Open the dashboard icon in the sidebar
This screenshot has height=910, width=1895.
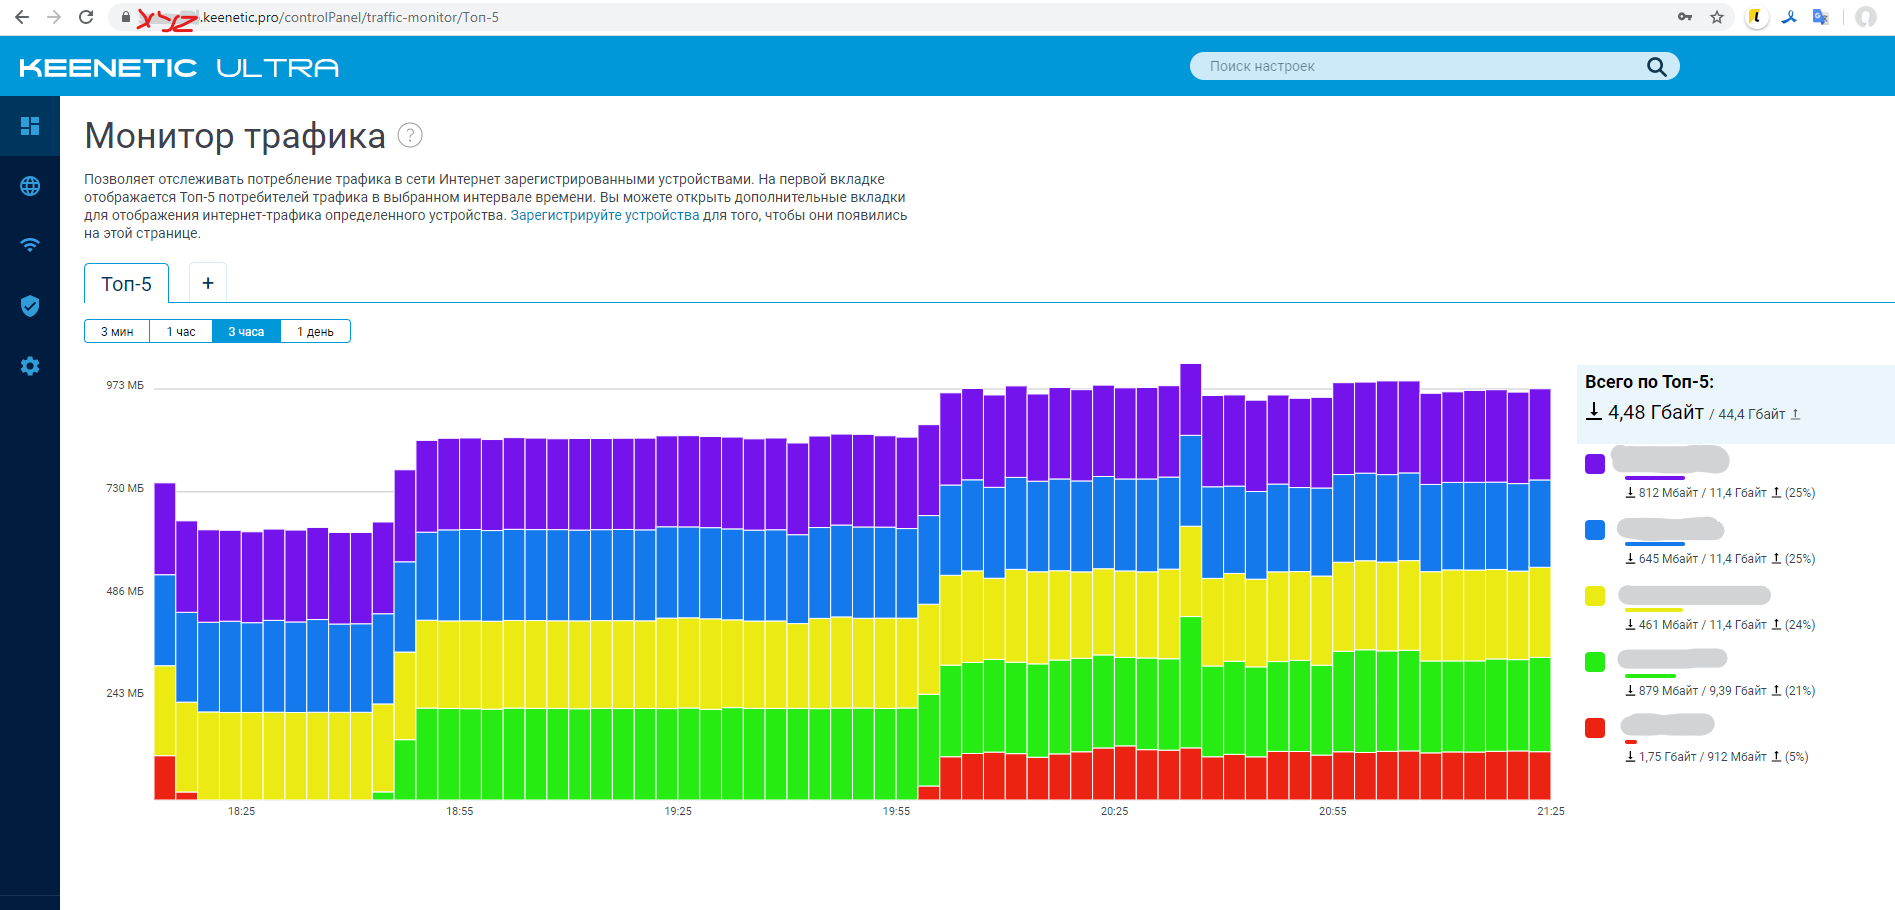click(30, 126)
